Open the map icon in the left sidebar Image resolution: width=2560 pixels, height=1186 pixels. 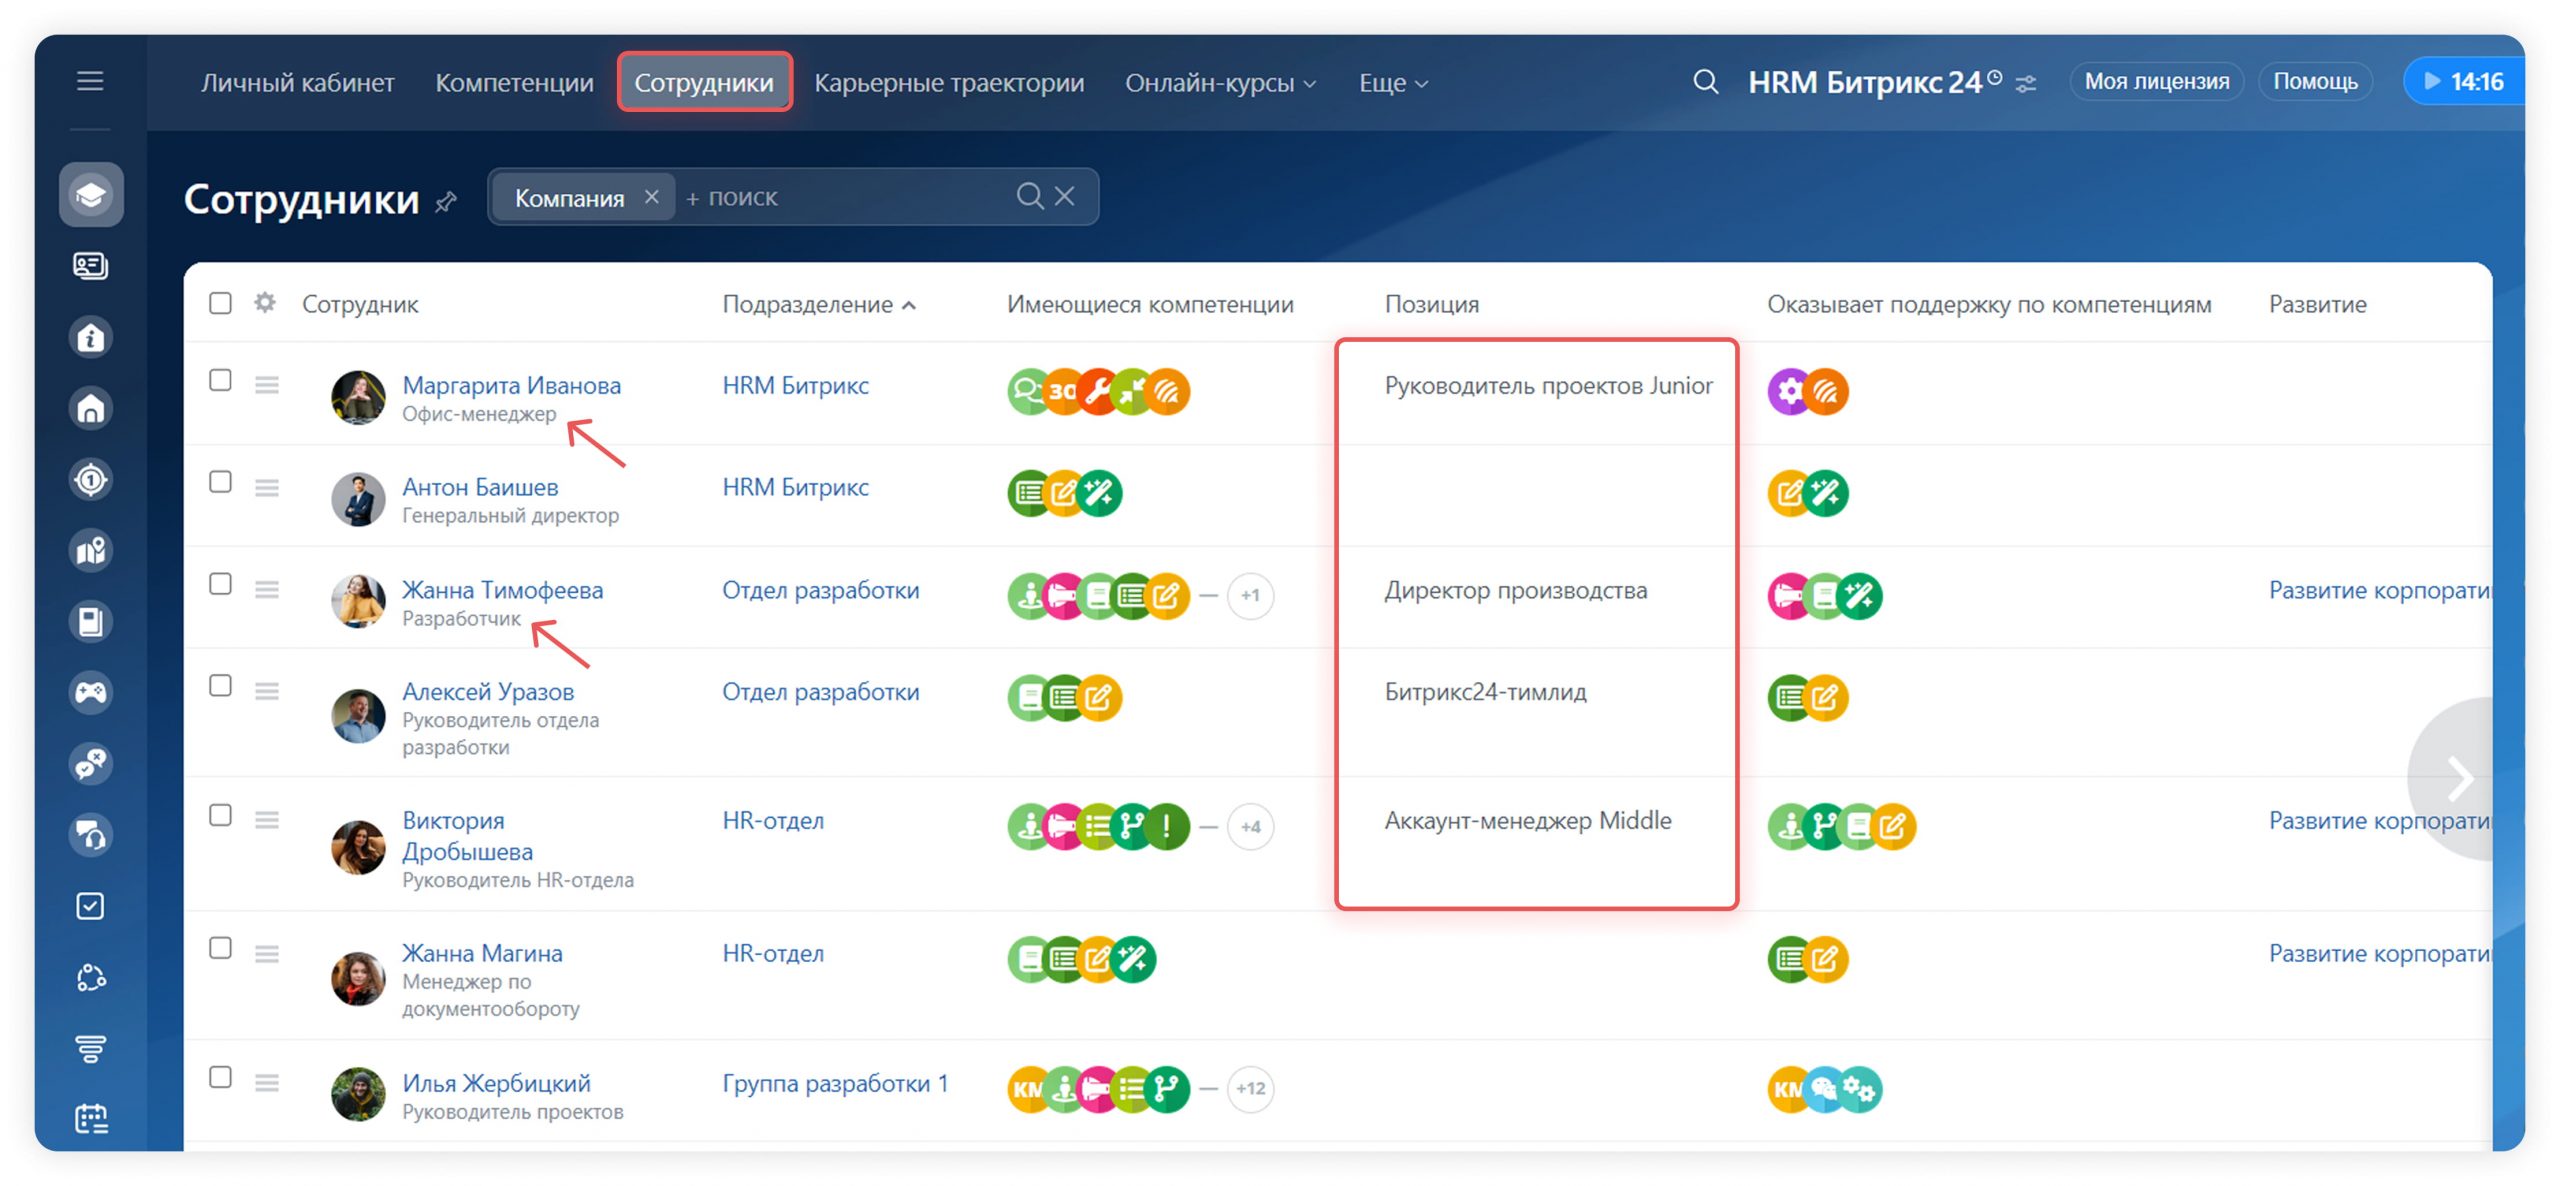(x=90, y=550)
